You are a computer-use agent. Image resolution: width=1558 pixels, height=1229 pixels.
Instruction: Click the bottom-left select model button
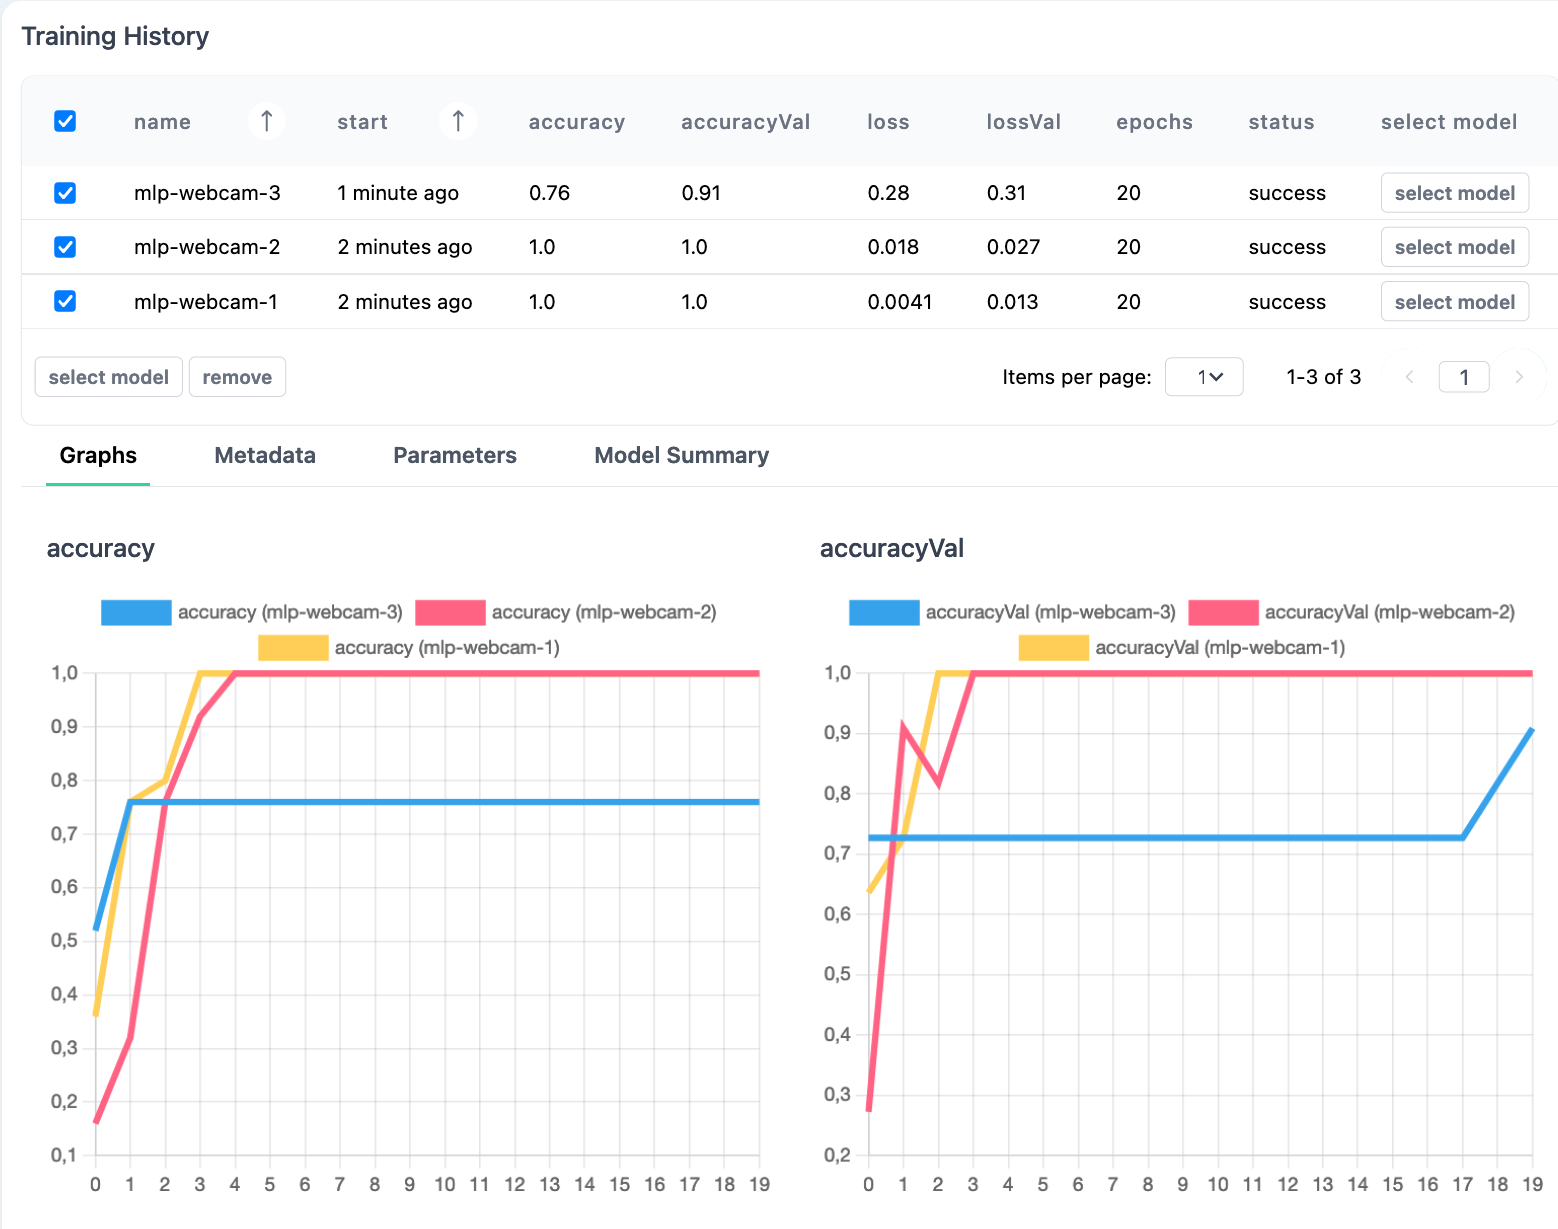tap(108, 377)
